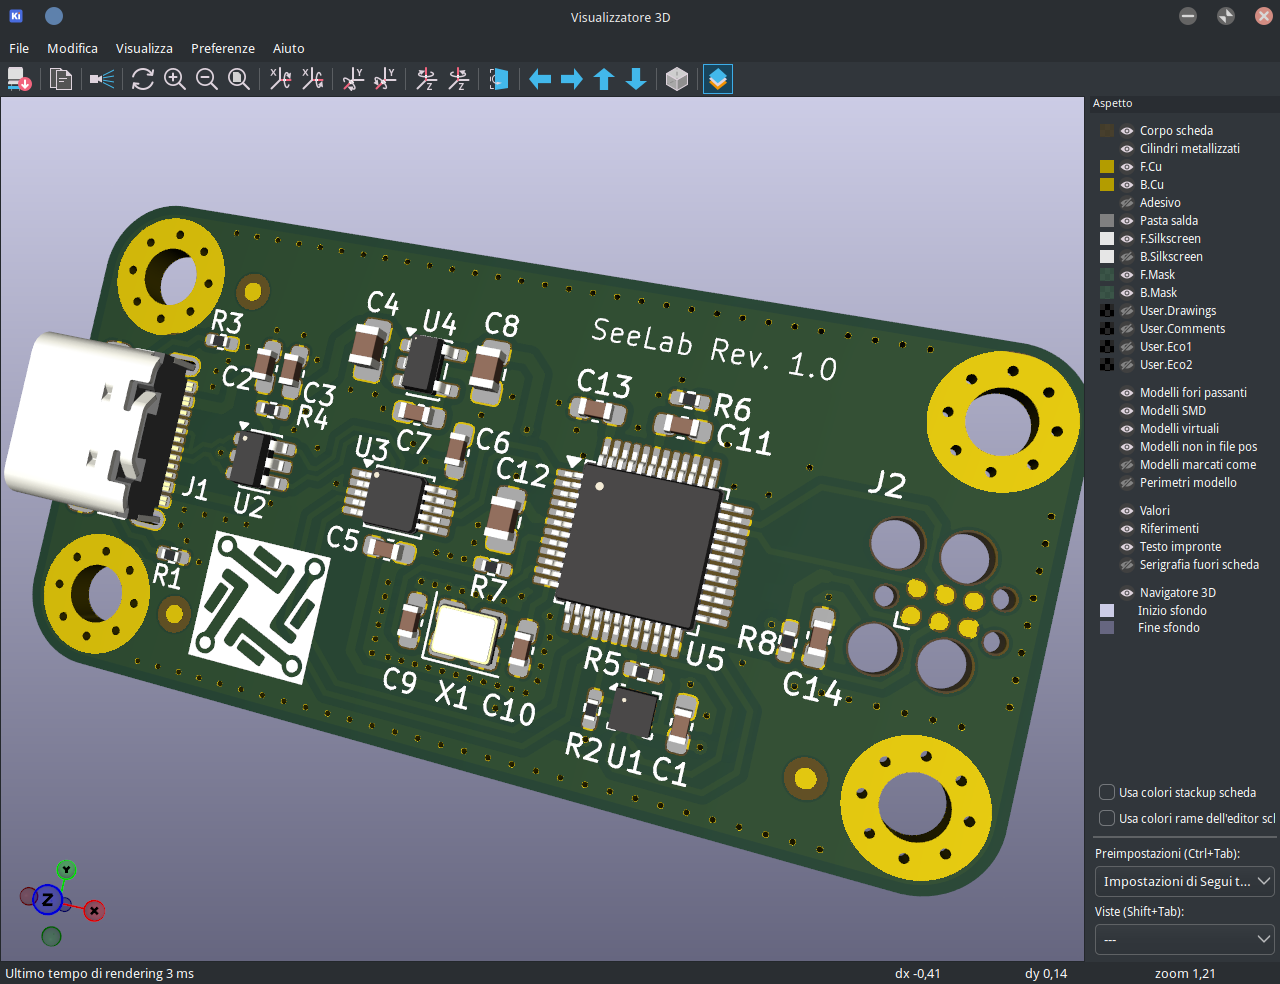
Task: Click the KiCad app icon in title bar
Action: (x=16, y=16)
